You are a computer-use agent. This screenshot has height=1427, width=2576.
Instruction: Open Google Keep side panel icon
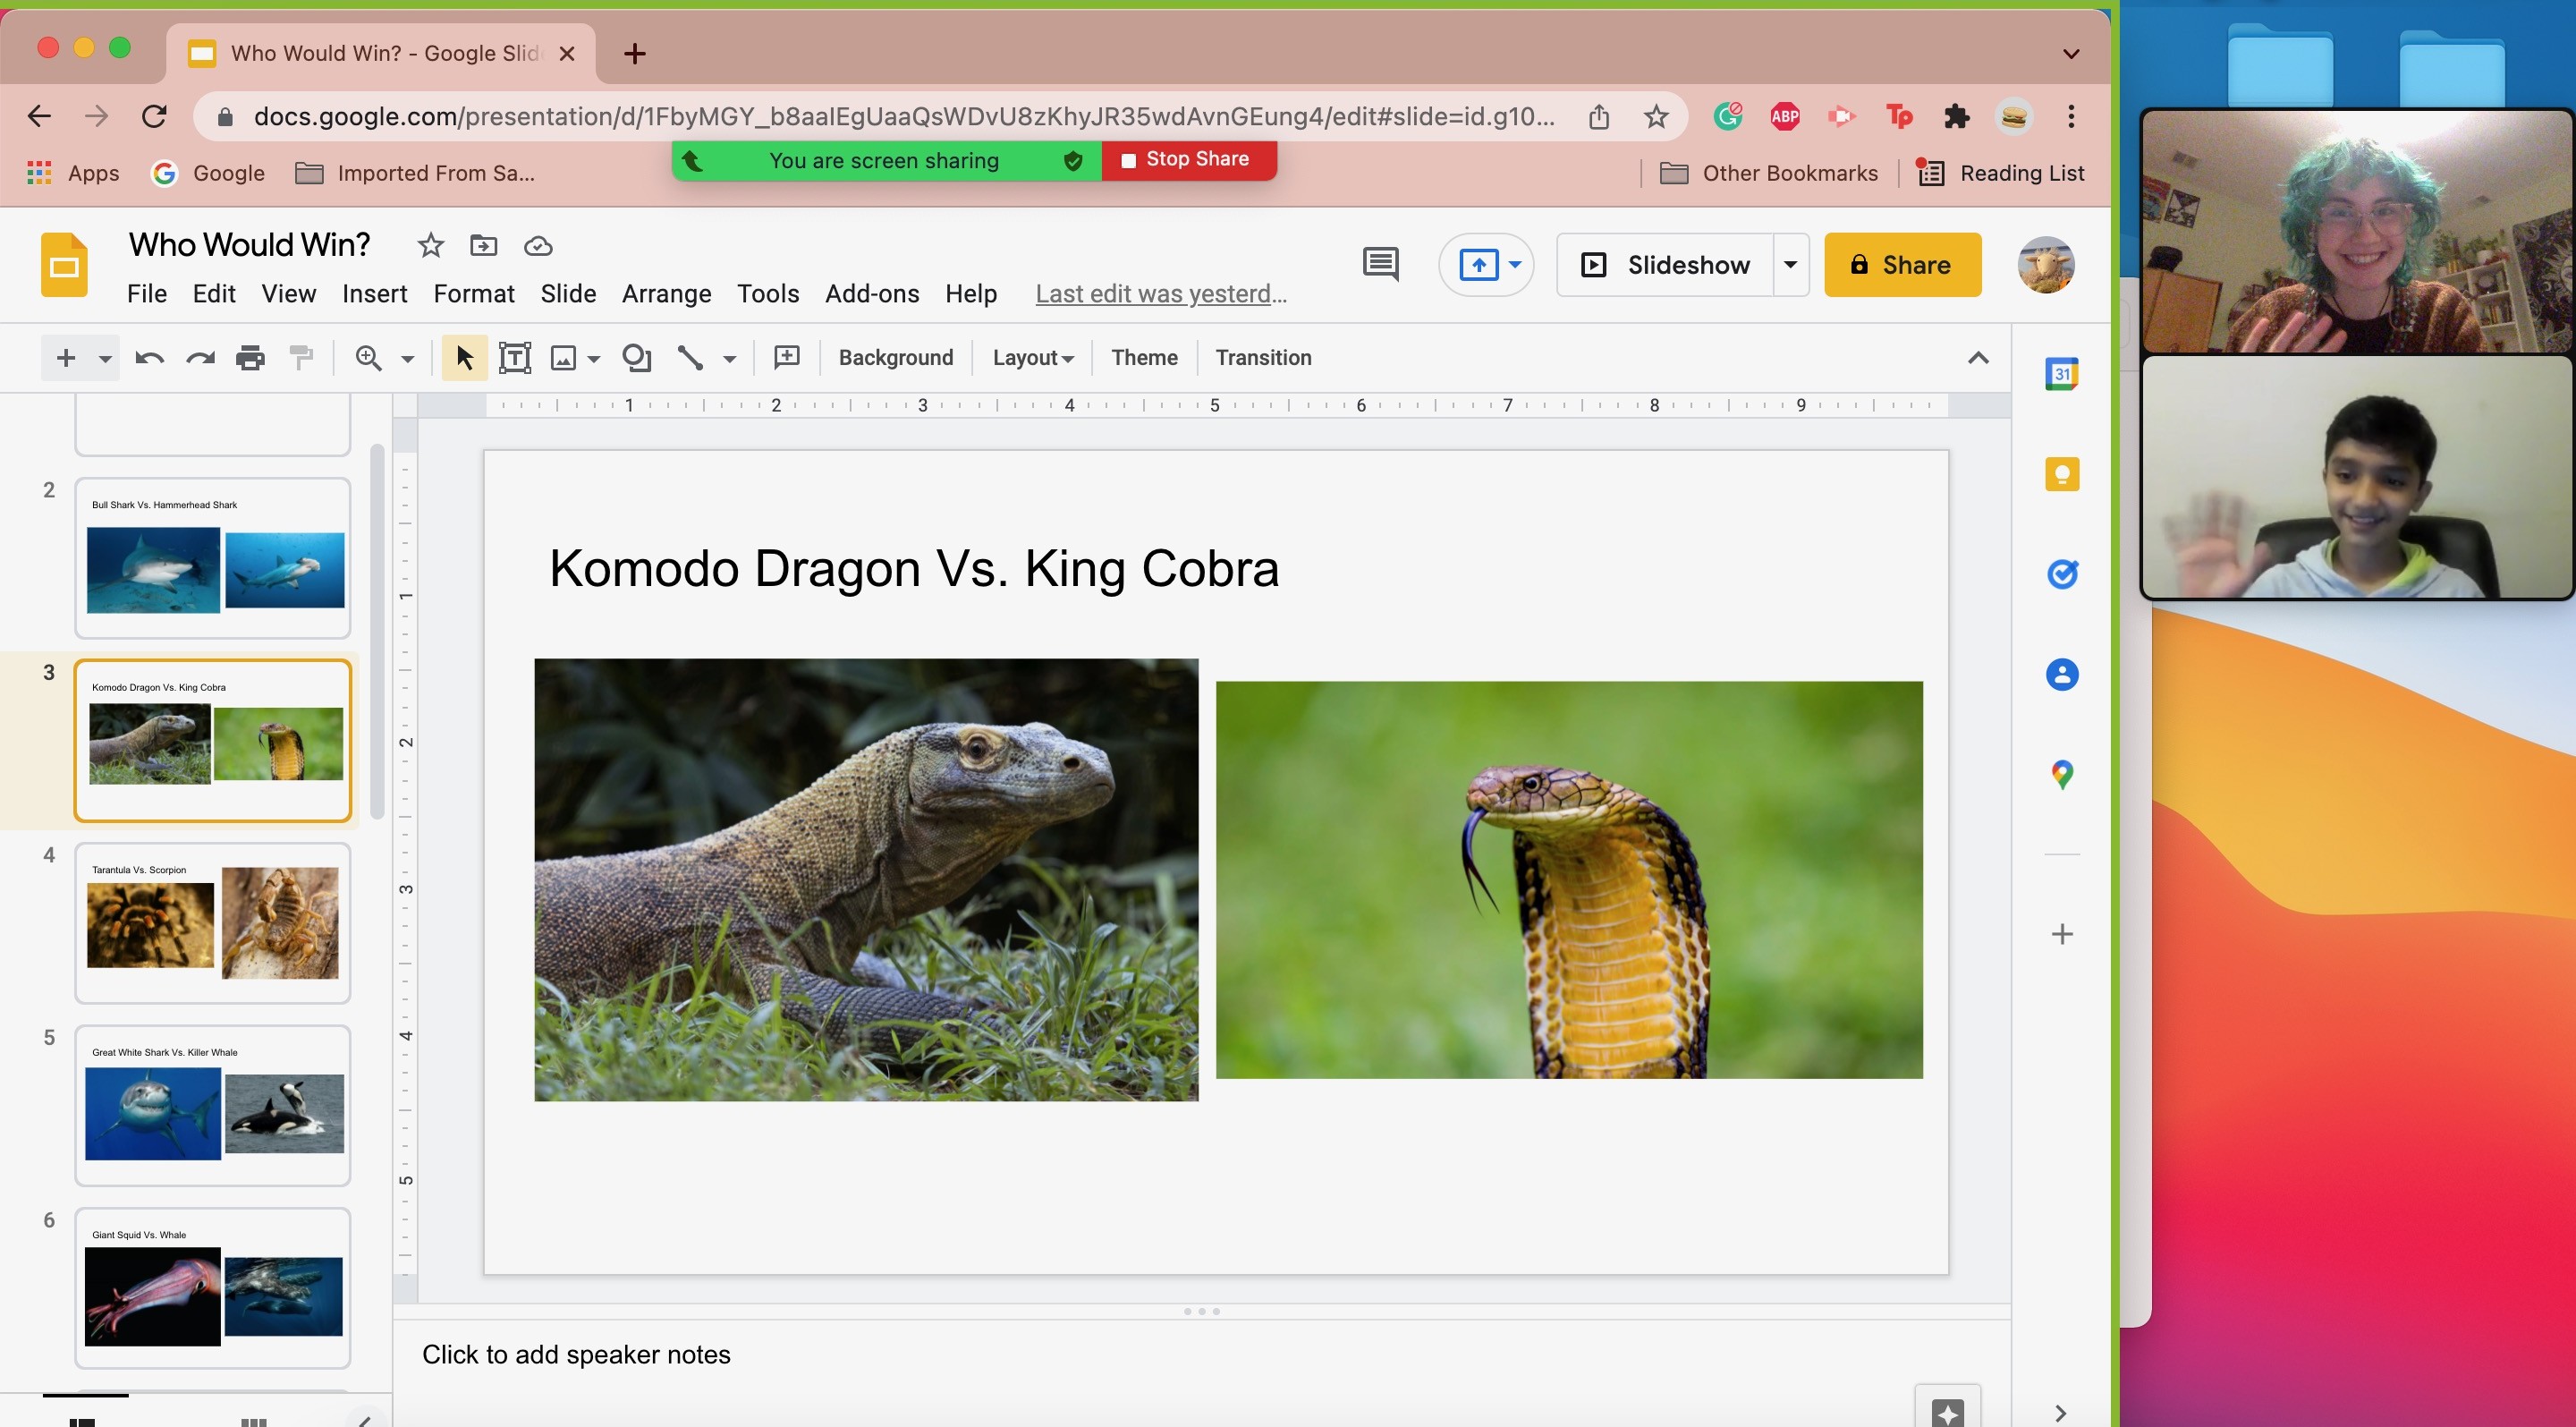tap(2061, 474)
